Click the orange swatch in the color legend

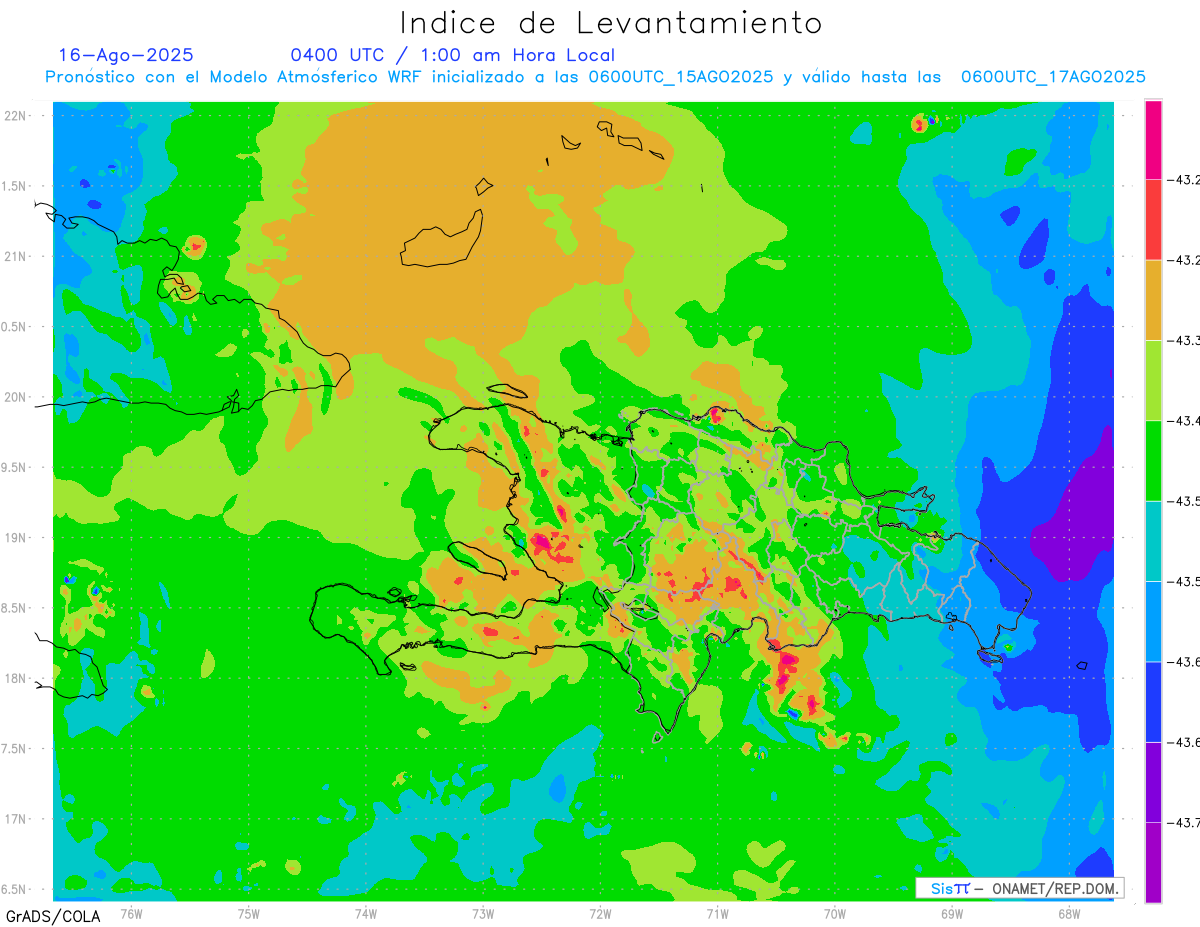coord(1153,300)
